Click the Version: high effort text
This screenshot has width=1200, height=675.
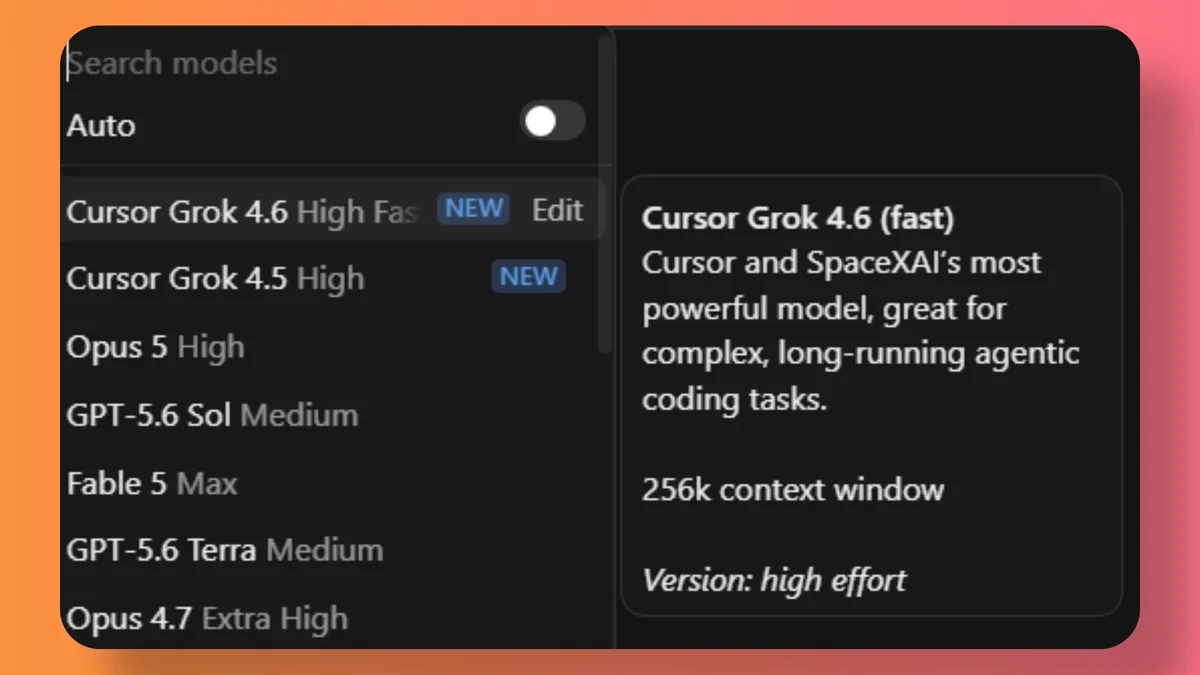[774, 580]
